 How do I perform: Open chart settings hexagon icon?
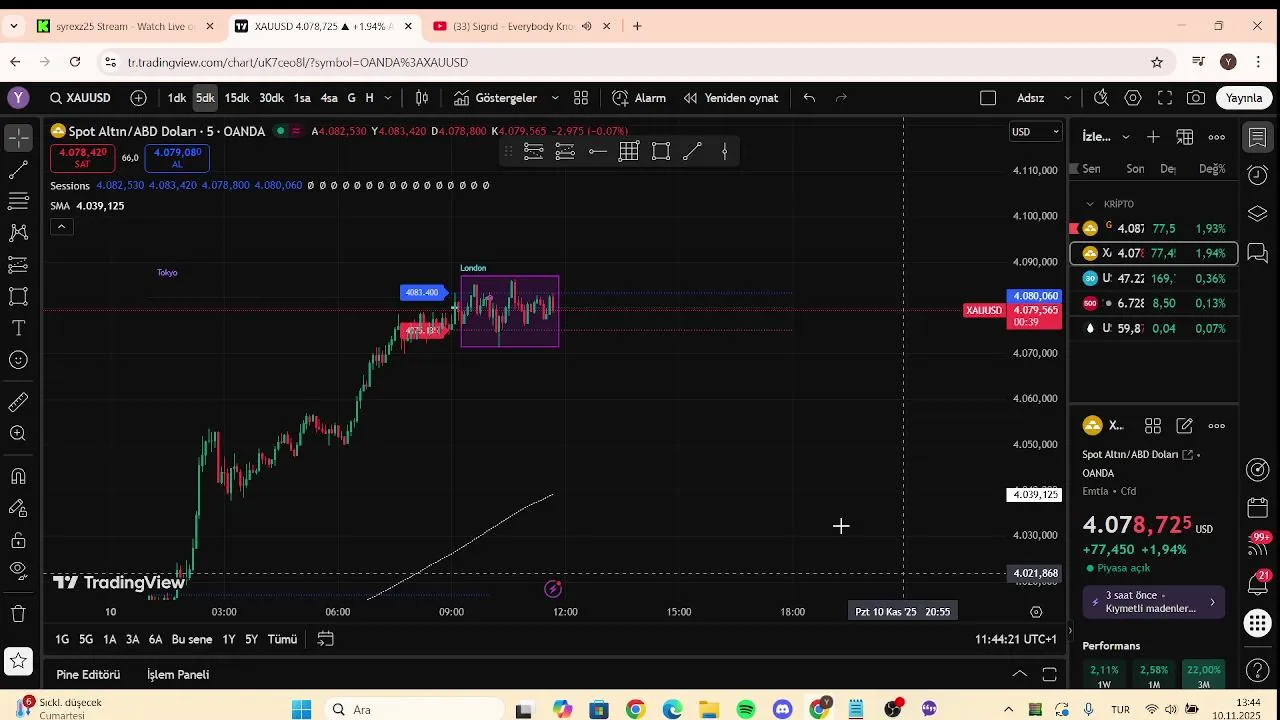tap(1133, 98)
